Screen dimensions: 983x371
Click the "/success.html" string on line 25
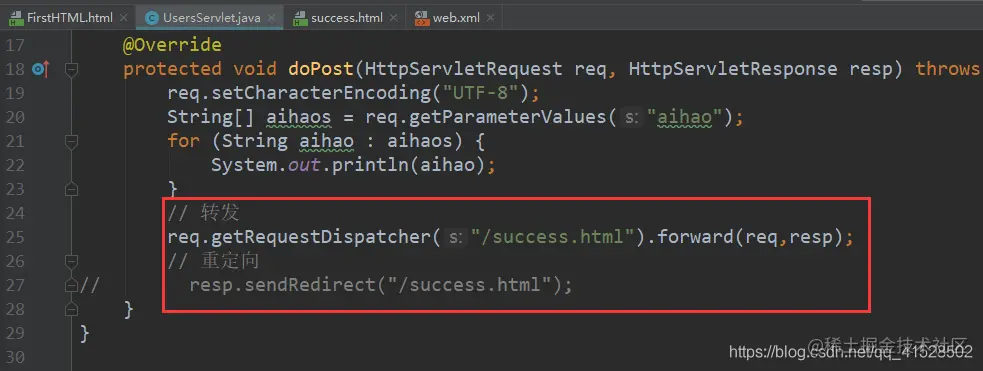[x=552, y=237]
